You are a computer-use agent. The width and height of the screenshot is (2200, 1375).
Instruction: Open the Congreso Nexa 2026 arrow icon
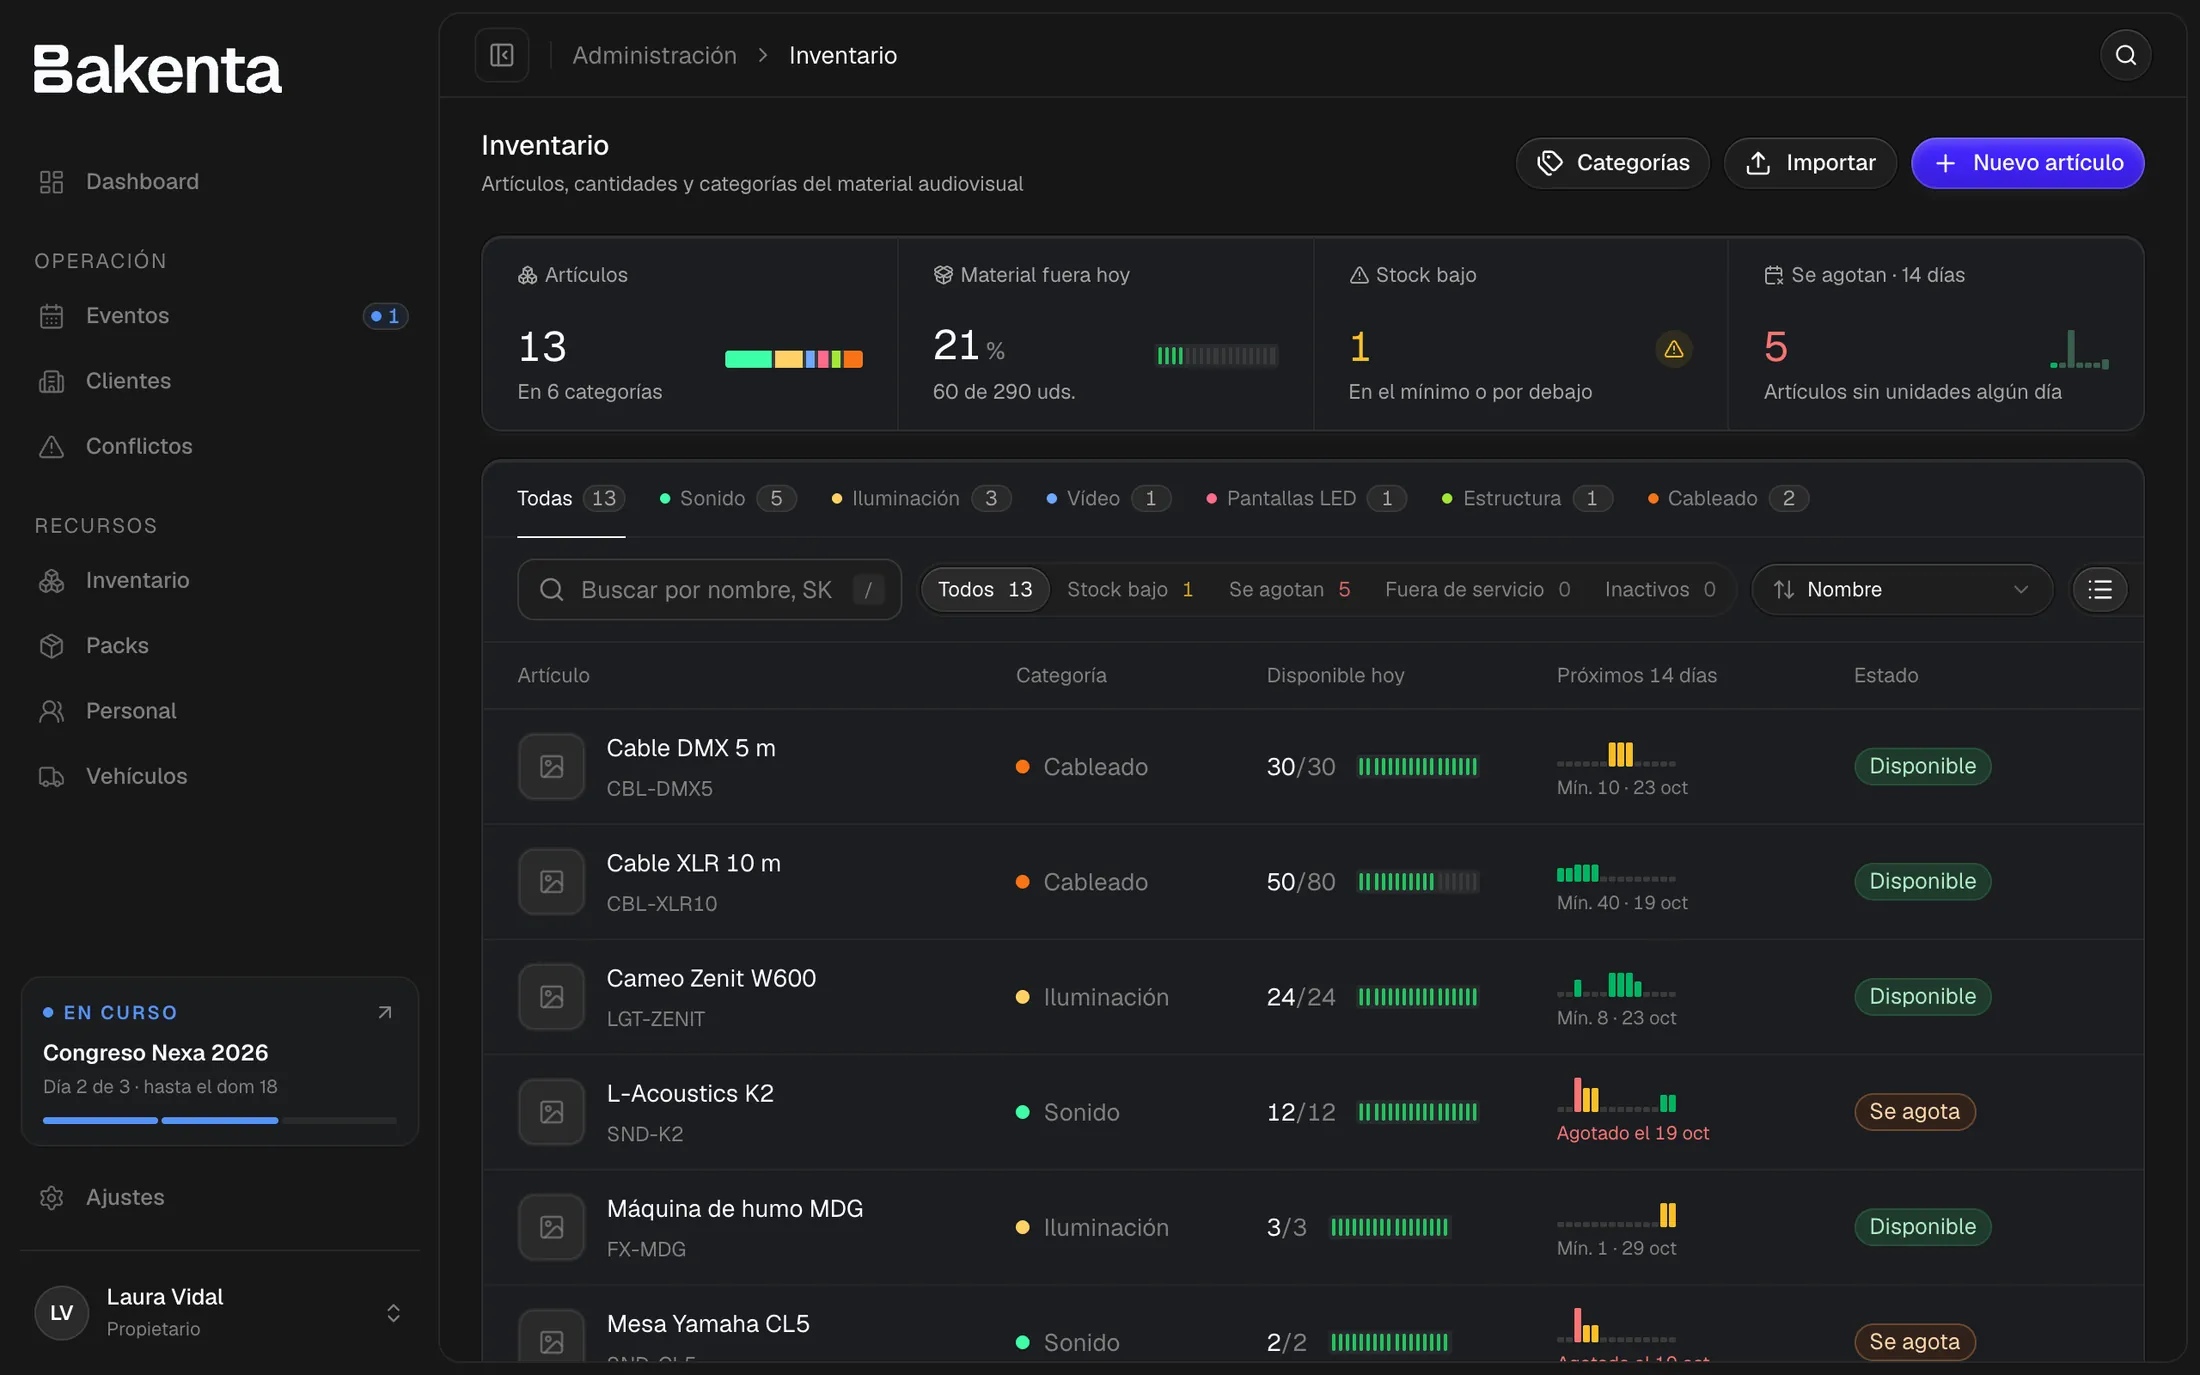tap(385, 1012)
